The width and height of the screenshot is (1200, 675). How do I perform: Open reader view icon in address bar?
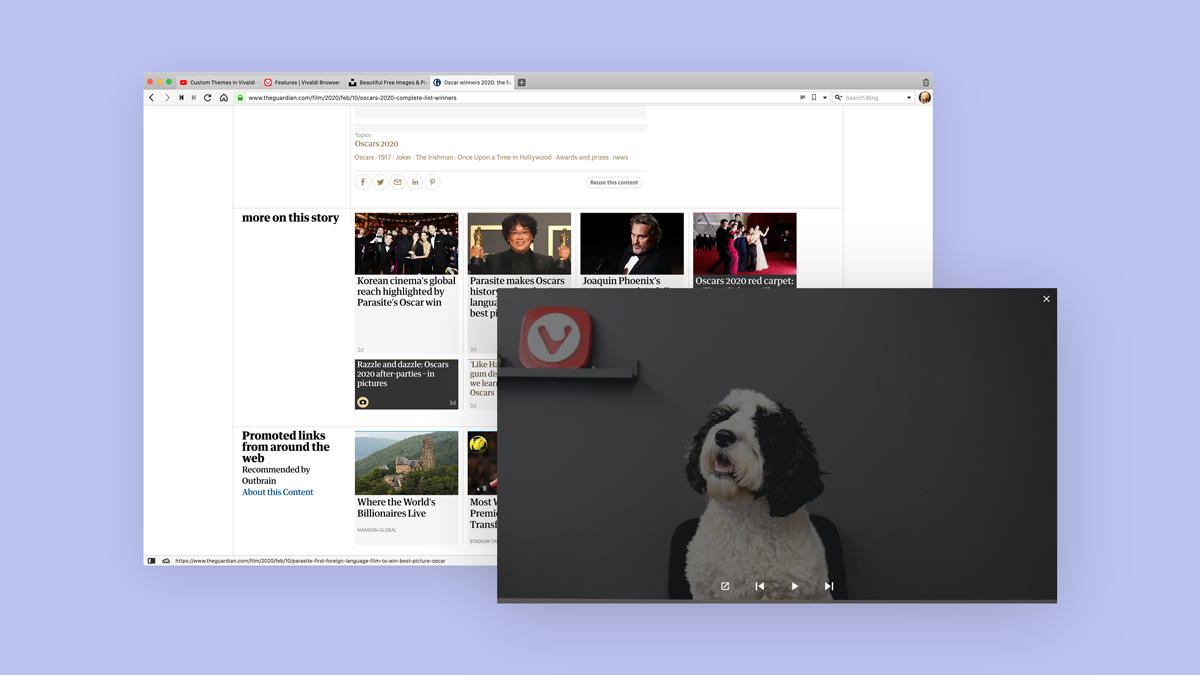tap(802, 98)
